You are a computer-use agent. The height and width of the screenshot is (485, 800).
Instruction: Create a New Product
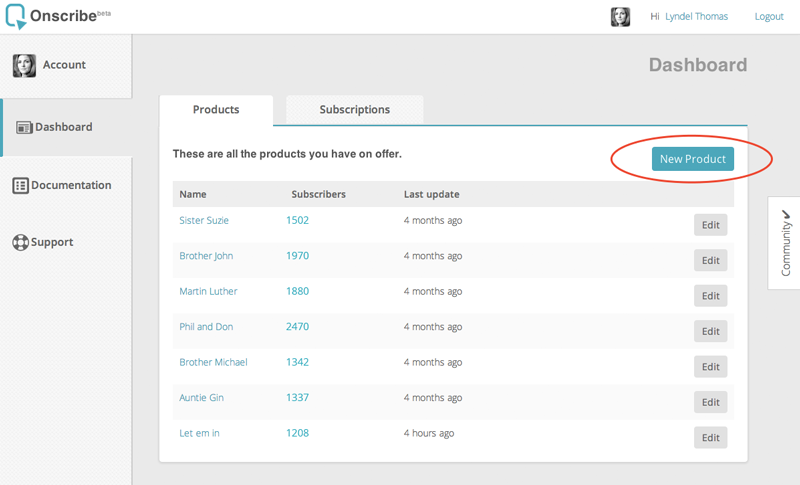coord(693,159)
